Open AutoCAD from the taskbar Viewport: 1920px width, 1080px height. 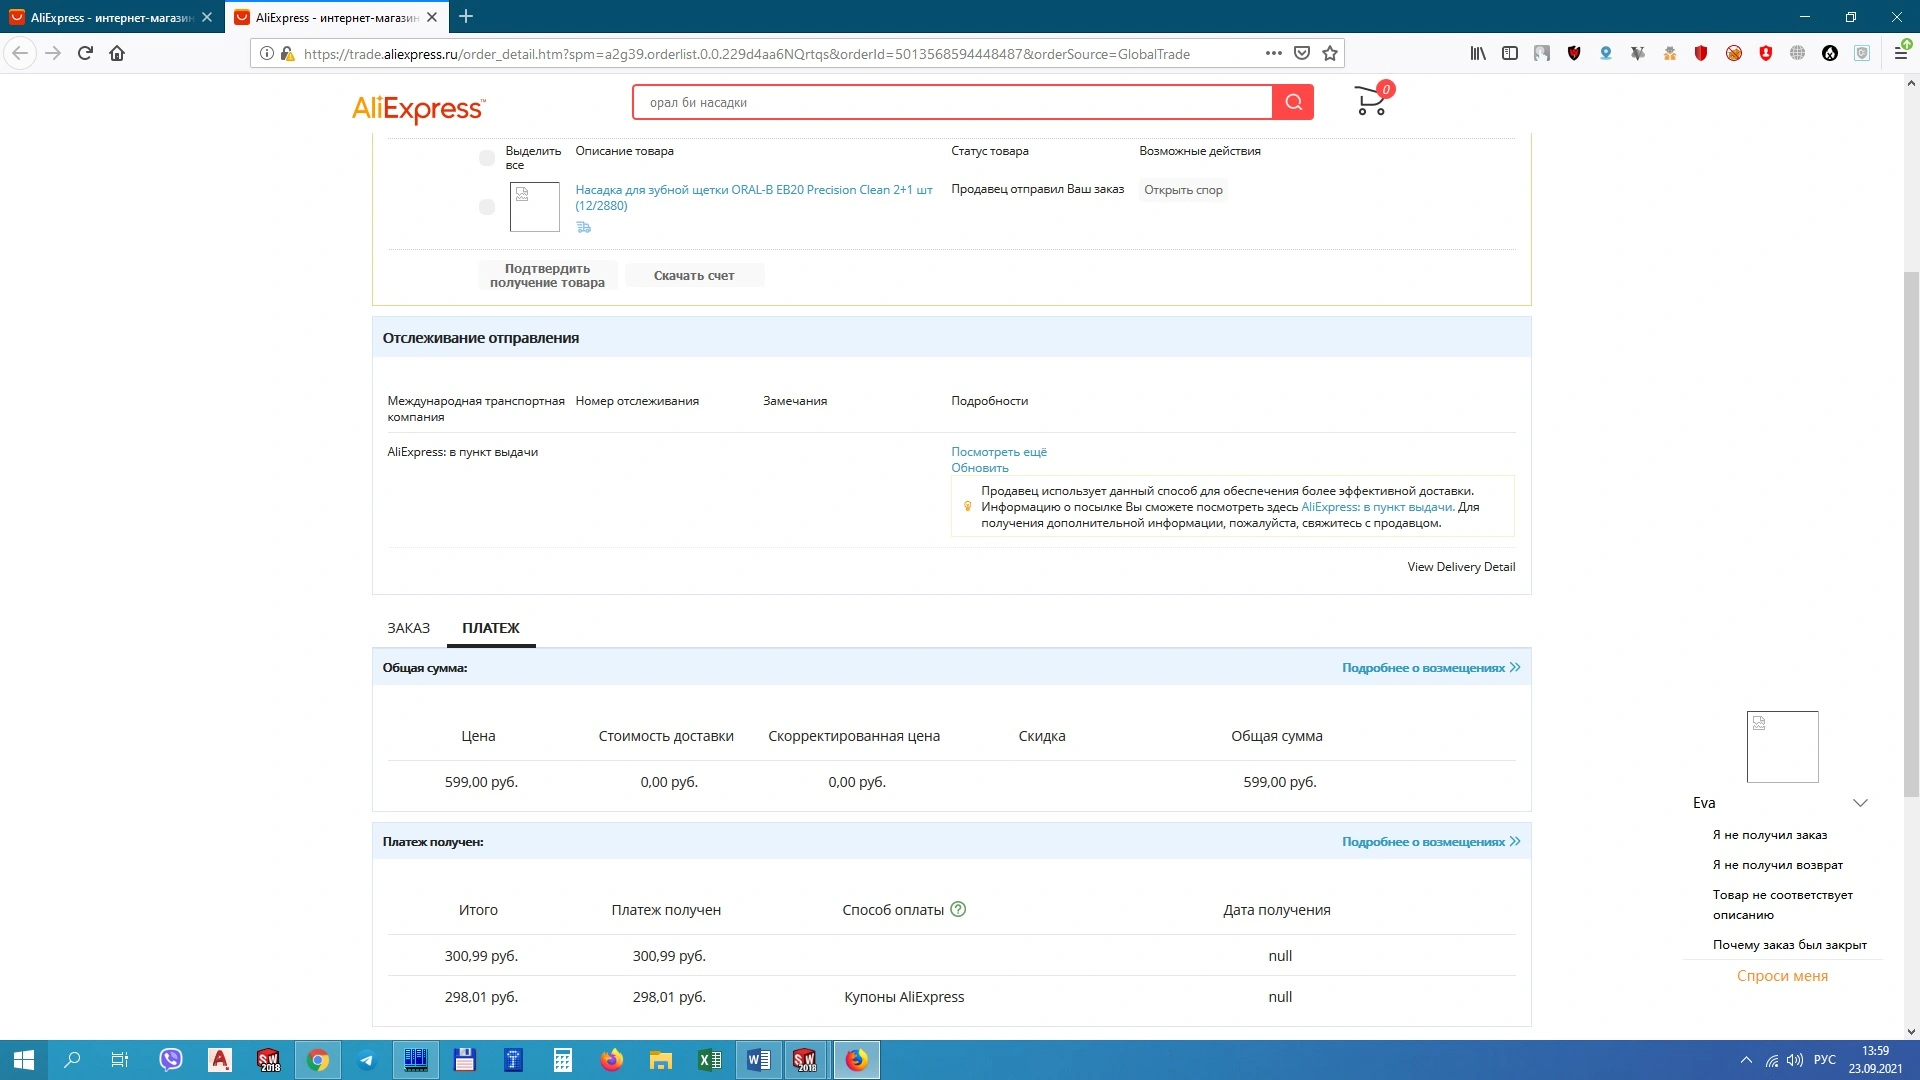(220, 1060)
